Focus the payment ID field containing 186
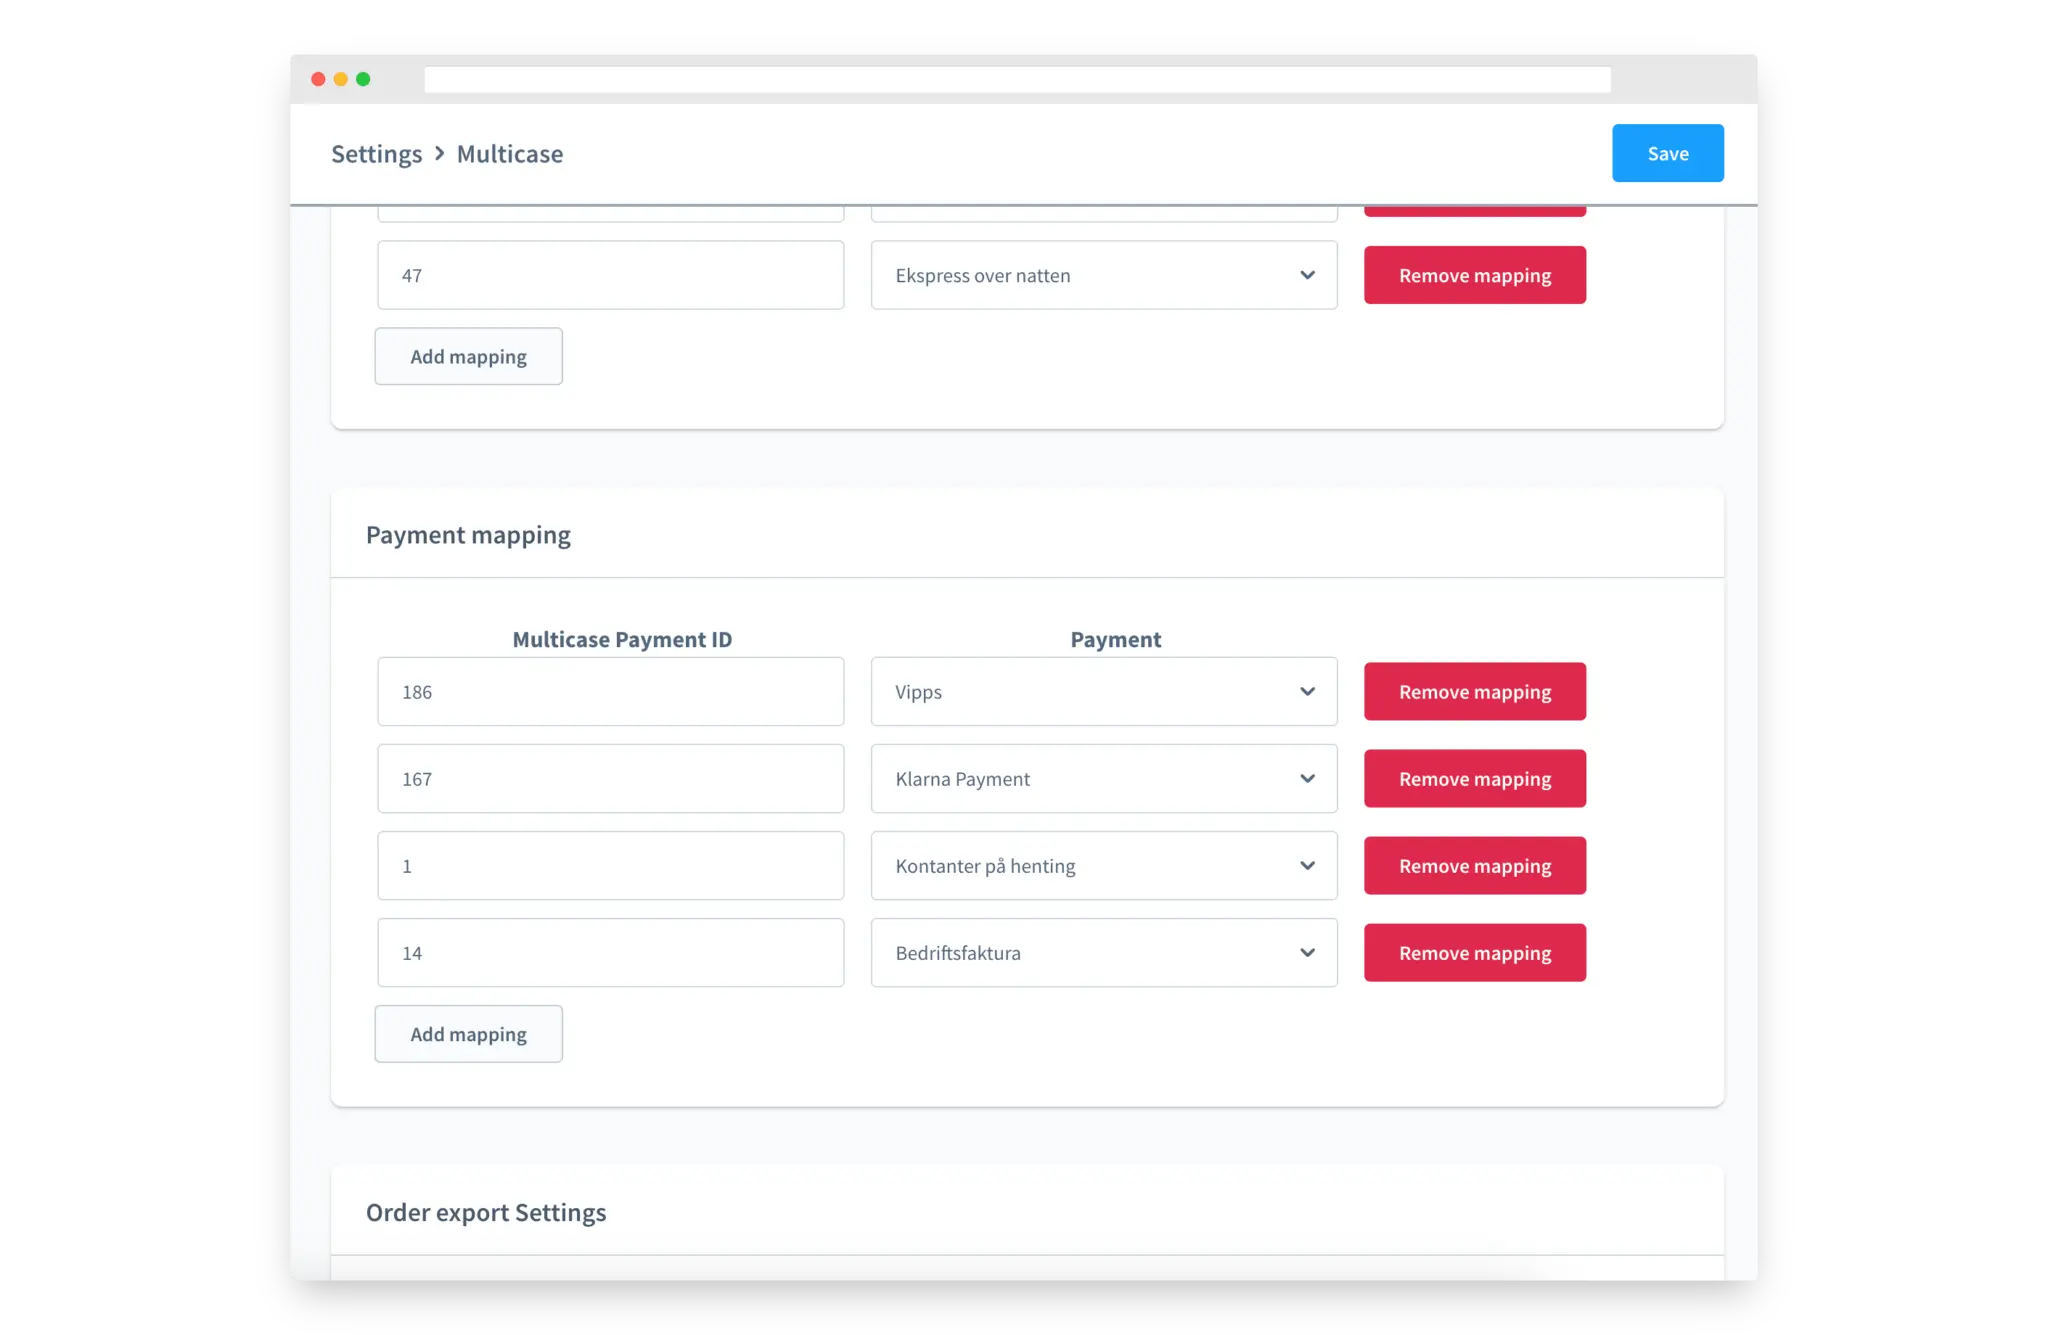Screen dimensions: 2048x1335 (x=610, y=692)
